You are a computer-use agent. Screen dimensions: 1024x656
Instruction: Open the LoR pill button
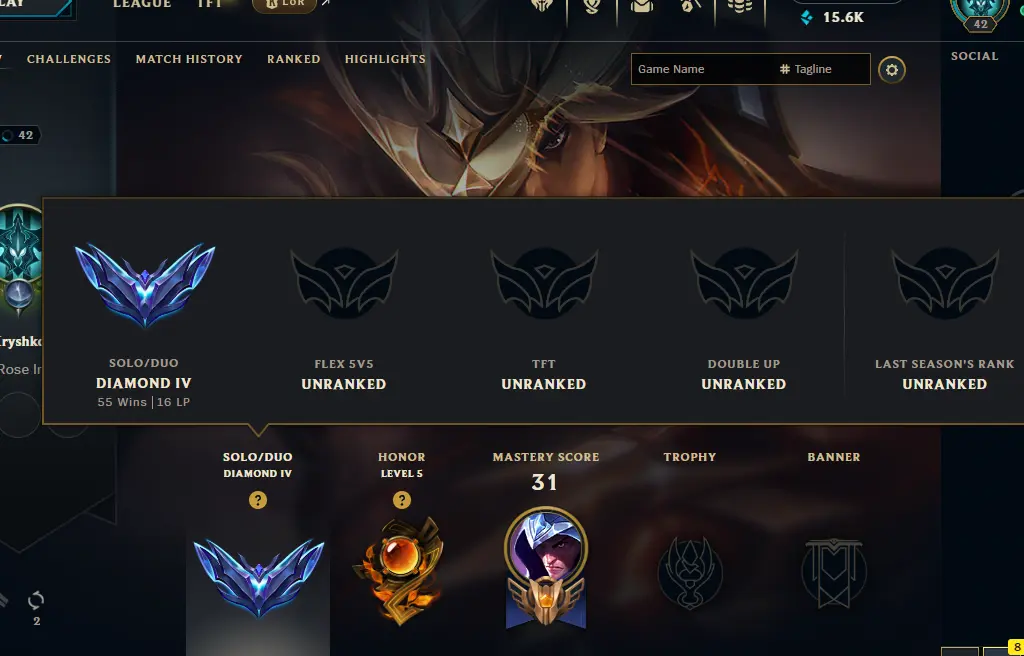pyautogui.click(x=284, y=5)
